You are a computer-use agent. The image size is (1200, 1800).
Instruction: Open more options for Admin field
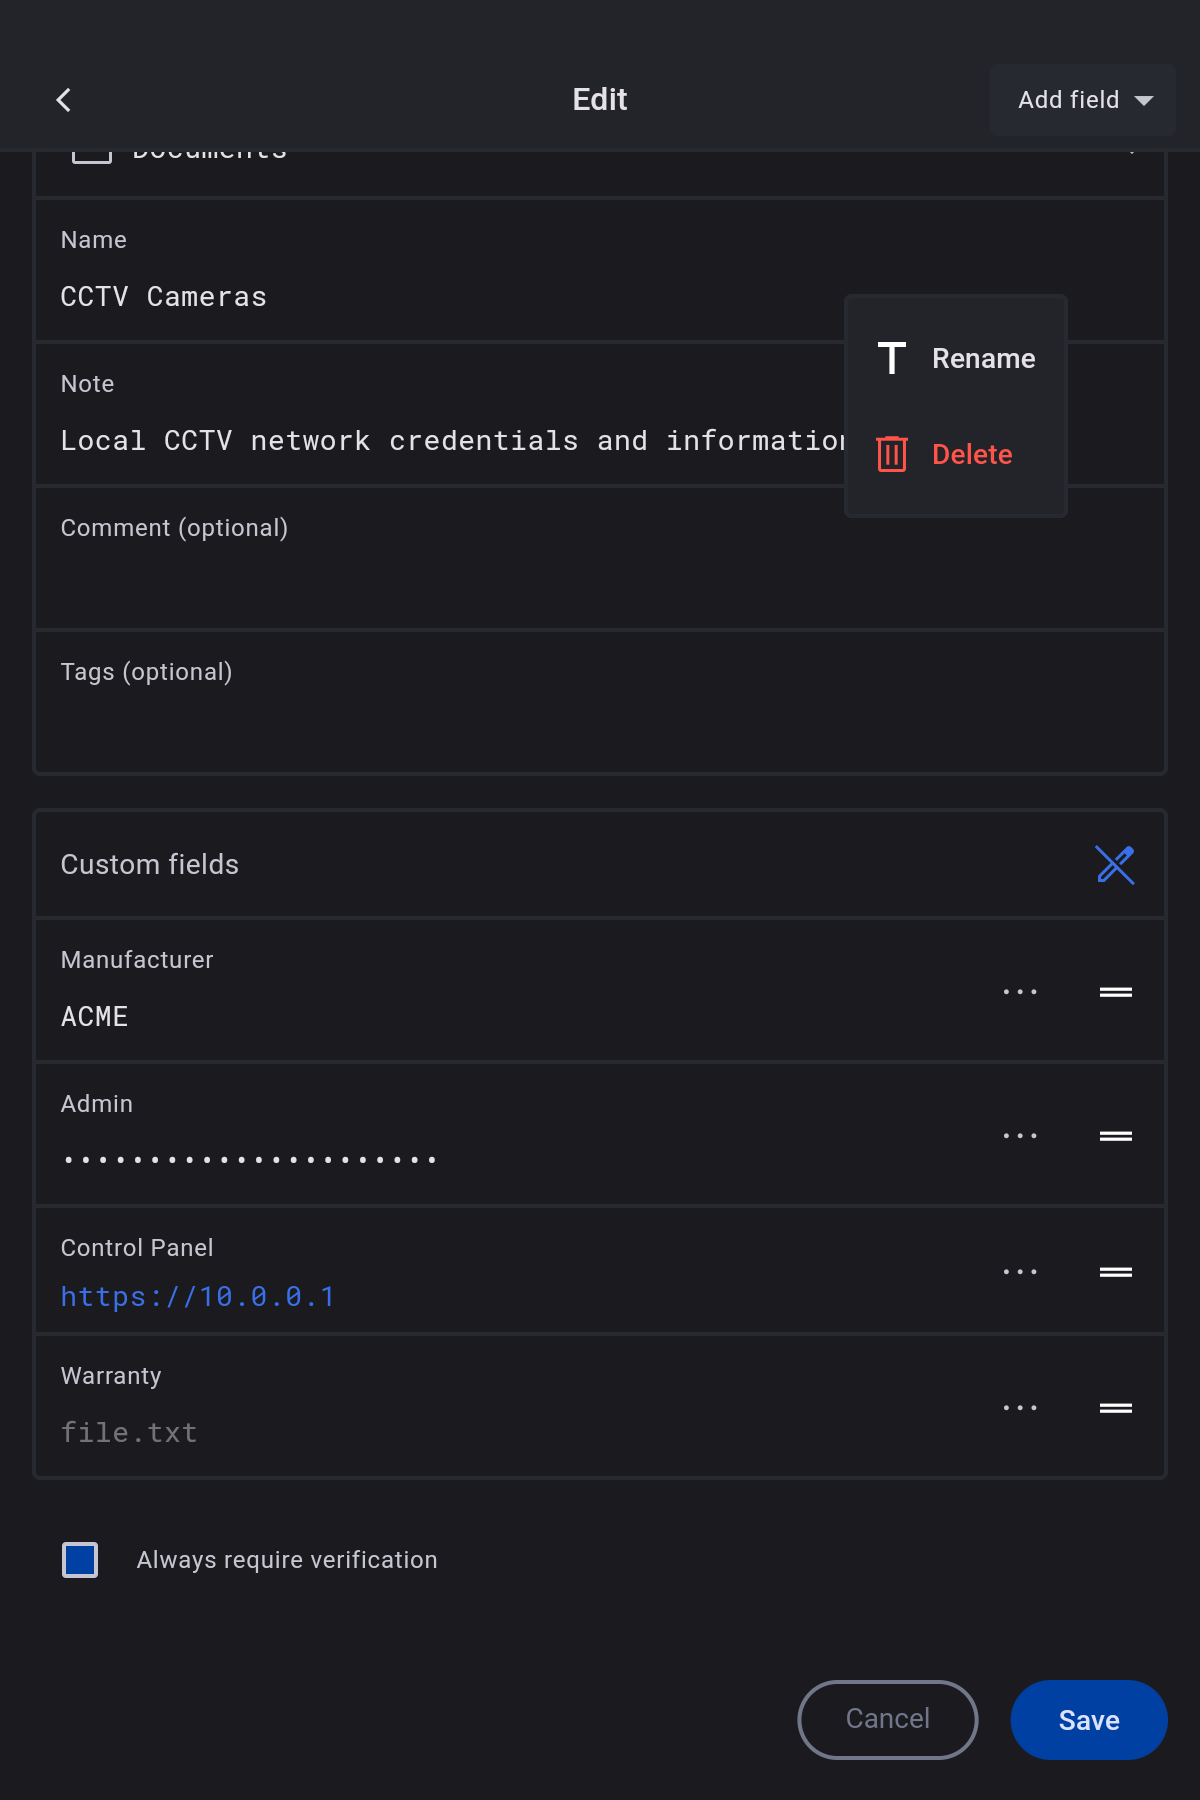point(1020,1136)
